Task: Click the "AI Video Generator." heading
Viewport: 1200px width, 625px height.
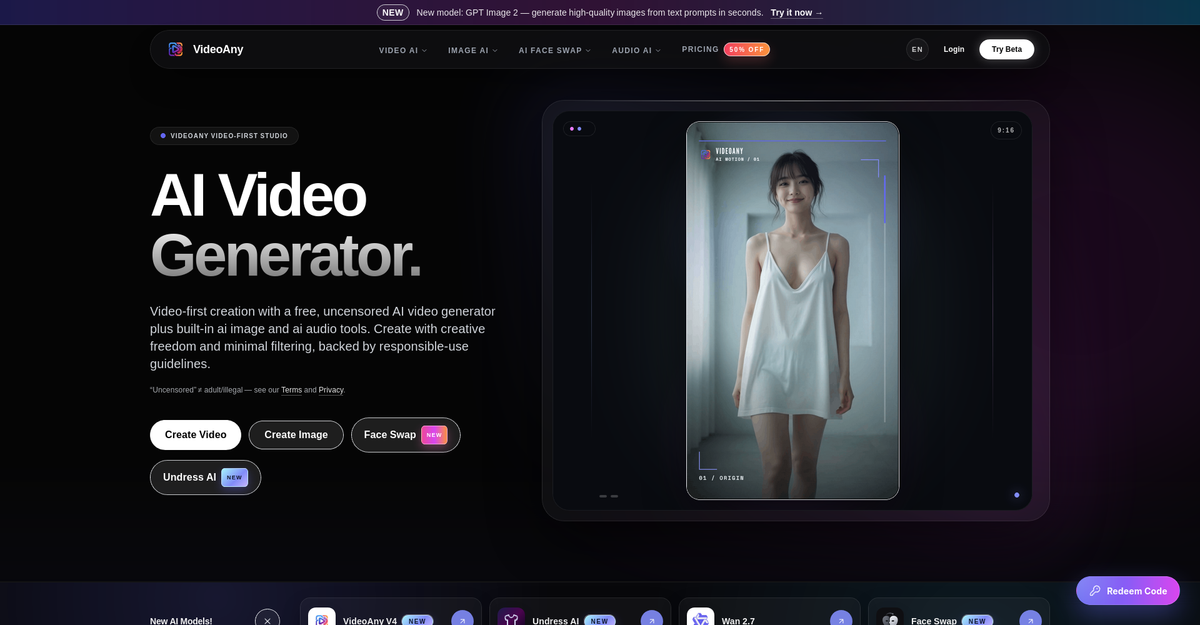Action: click(285, 225)
